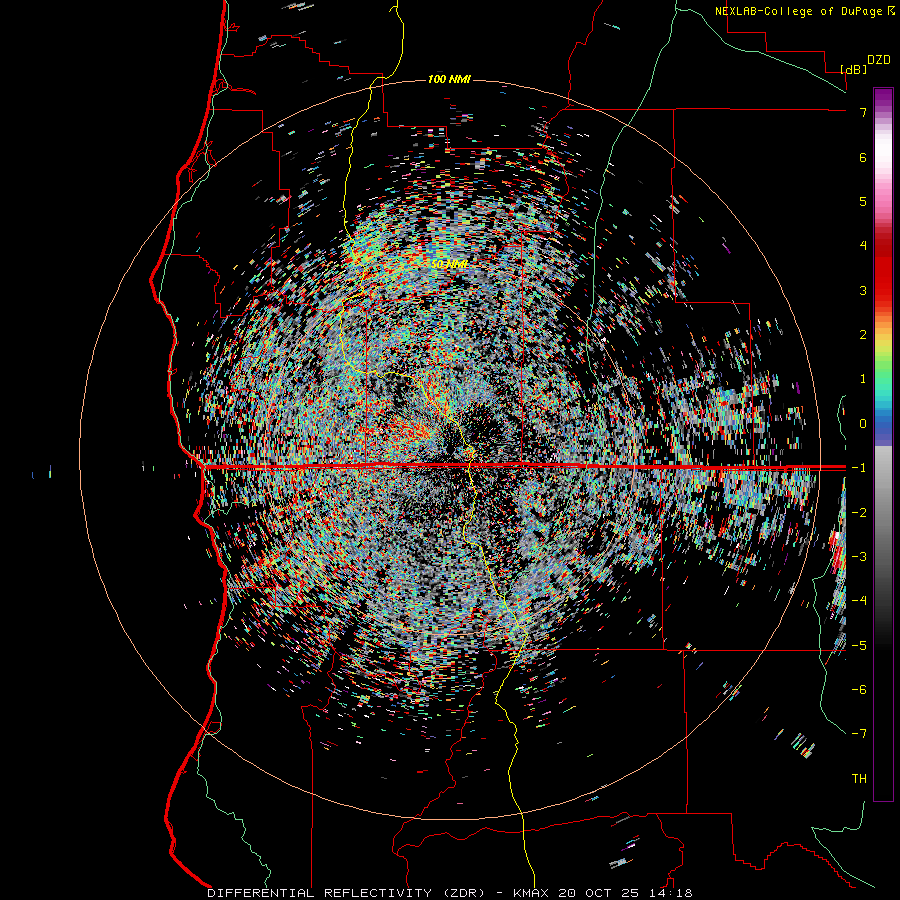Image resolution: width=900 pixels, height=900 pixels.
Task: Click the TH threshold label
Action: [x=859, y=779]
